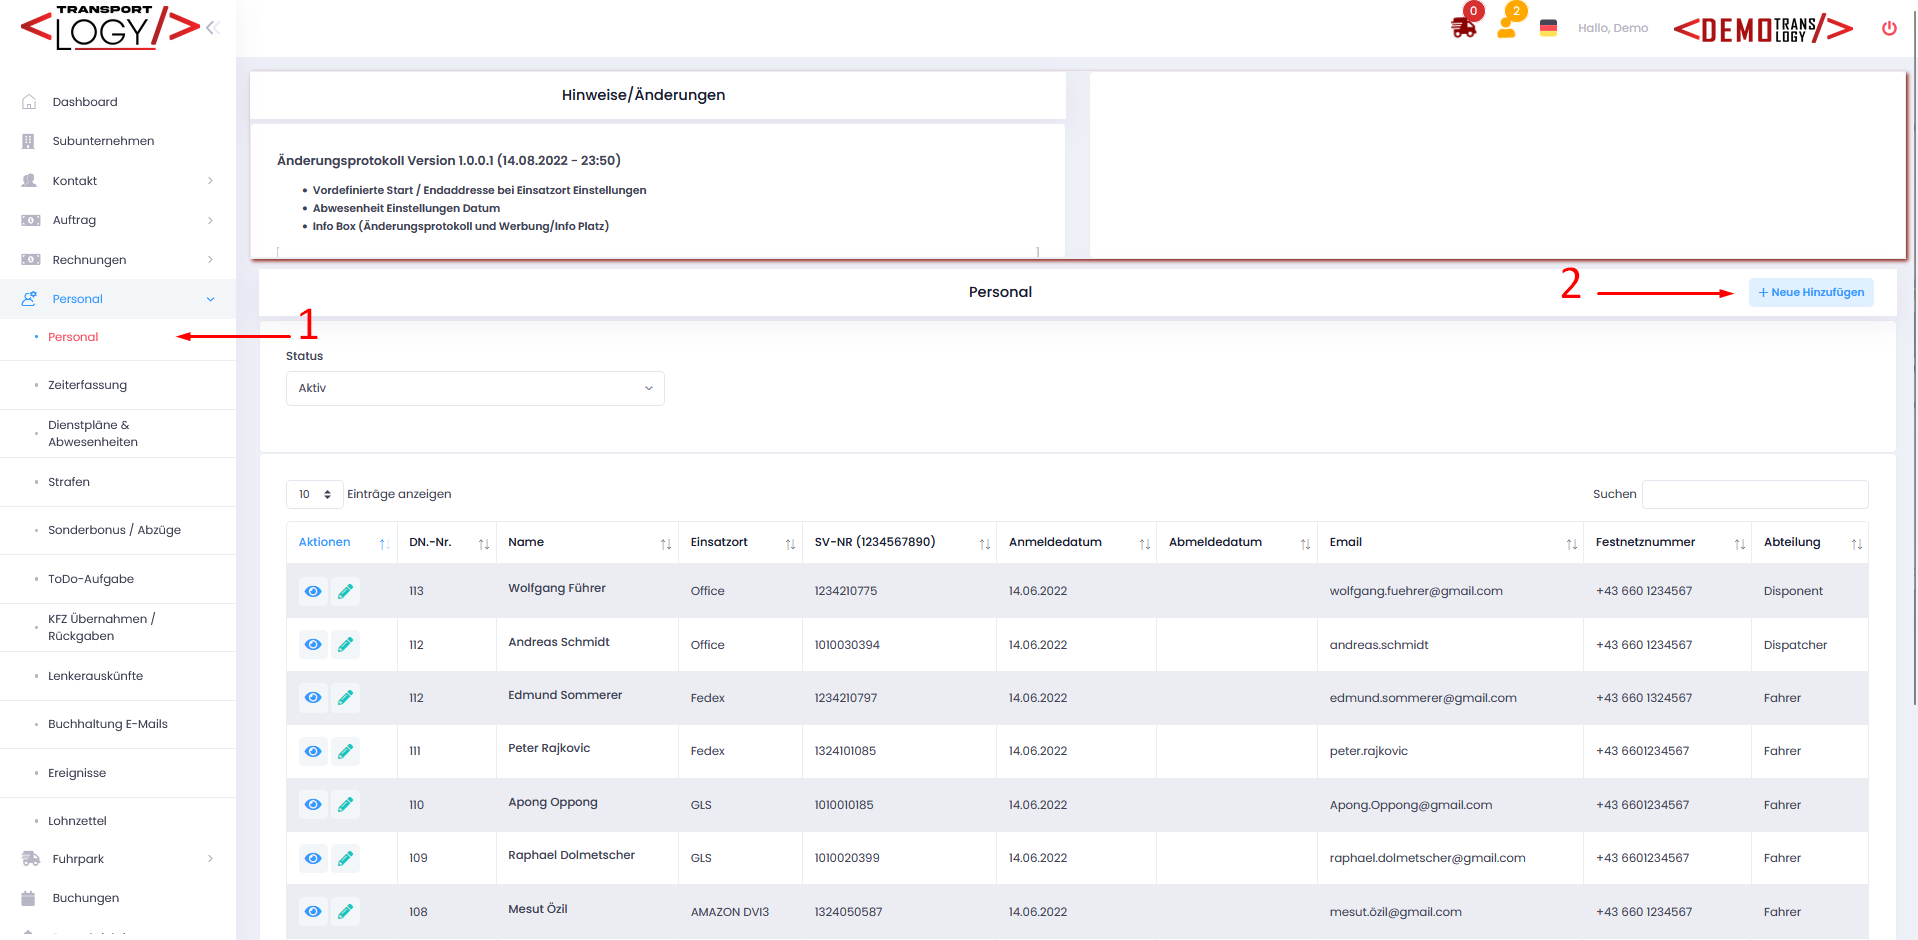Change the entries-per-page selector showing 10

point(314,494)
